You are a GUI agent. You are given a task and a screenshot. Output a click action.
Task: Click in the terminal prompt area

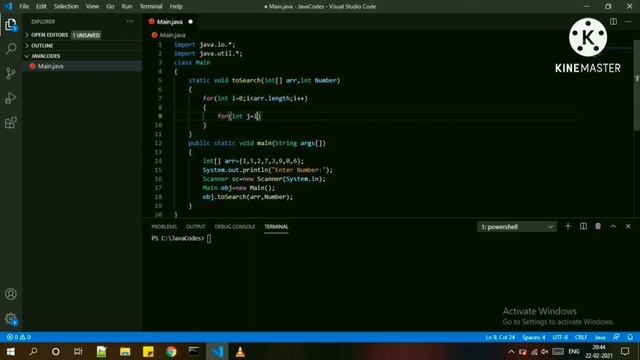coord(209,239)
